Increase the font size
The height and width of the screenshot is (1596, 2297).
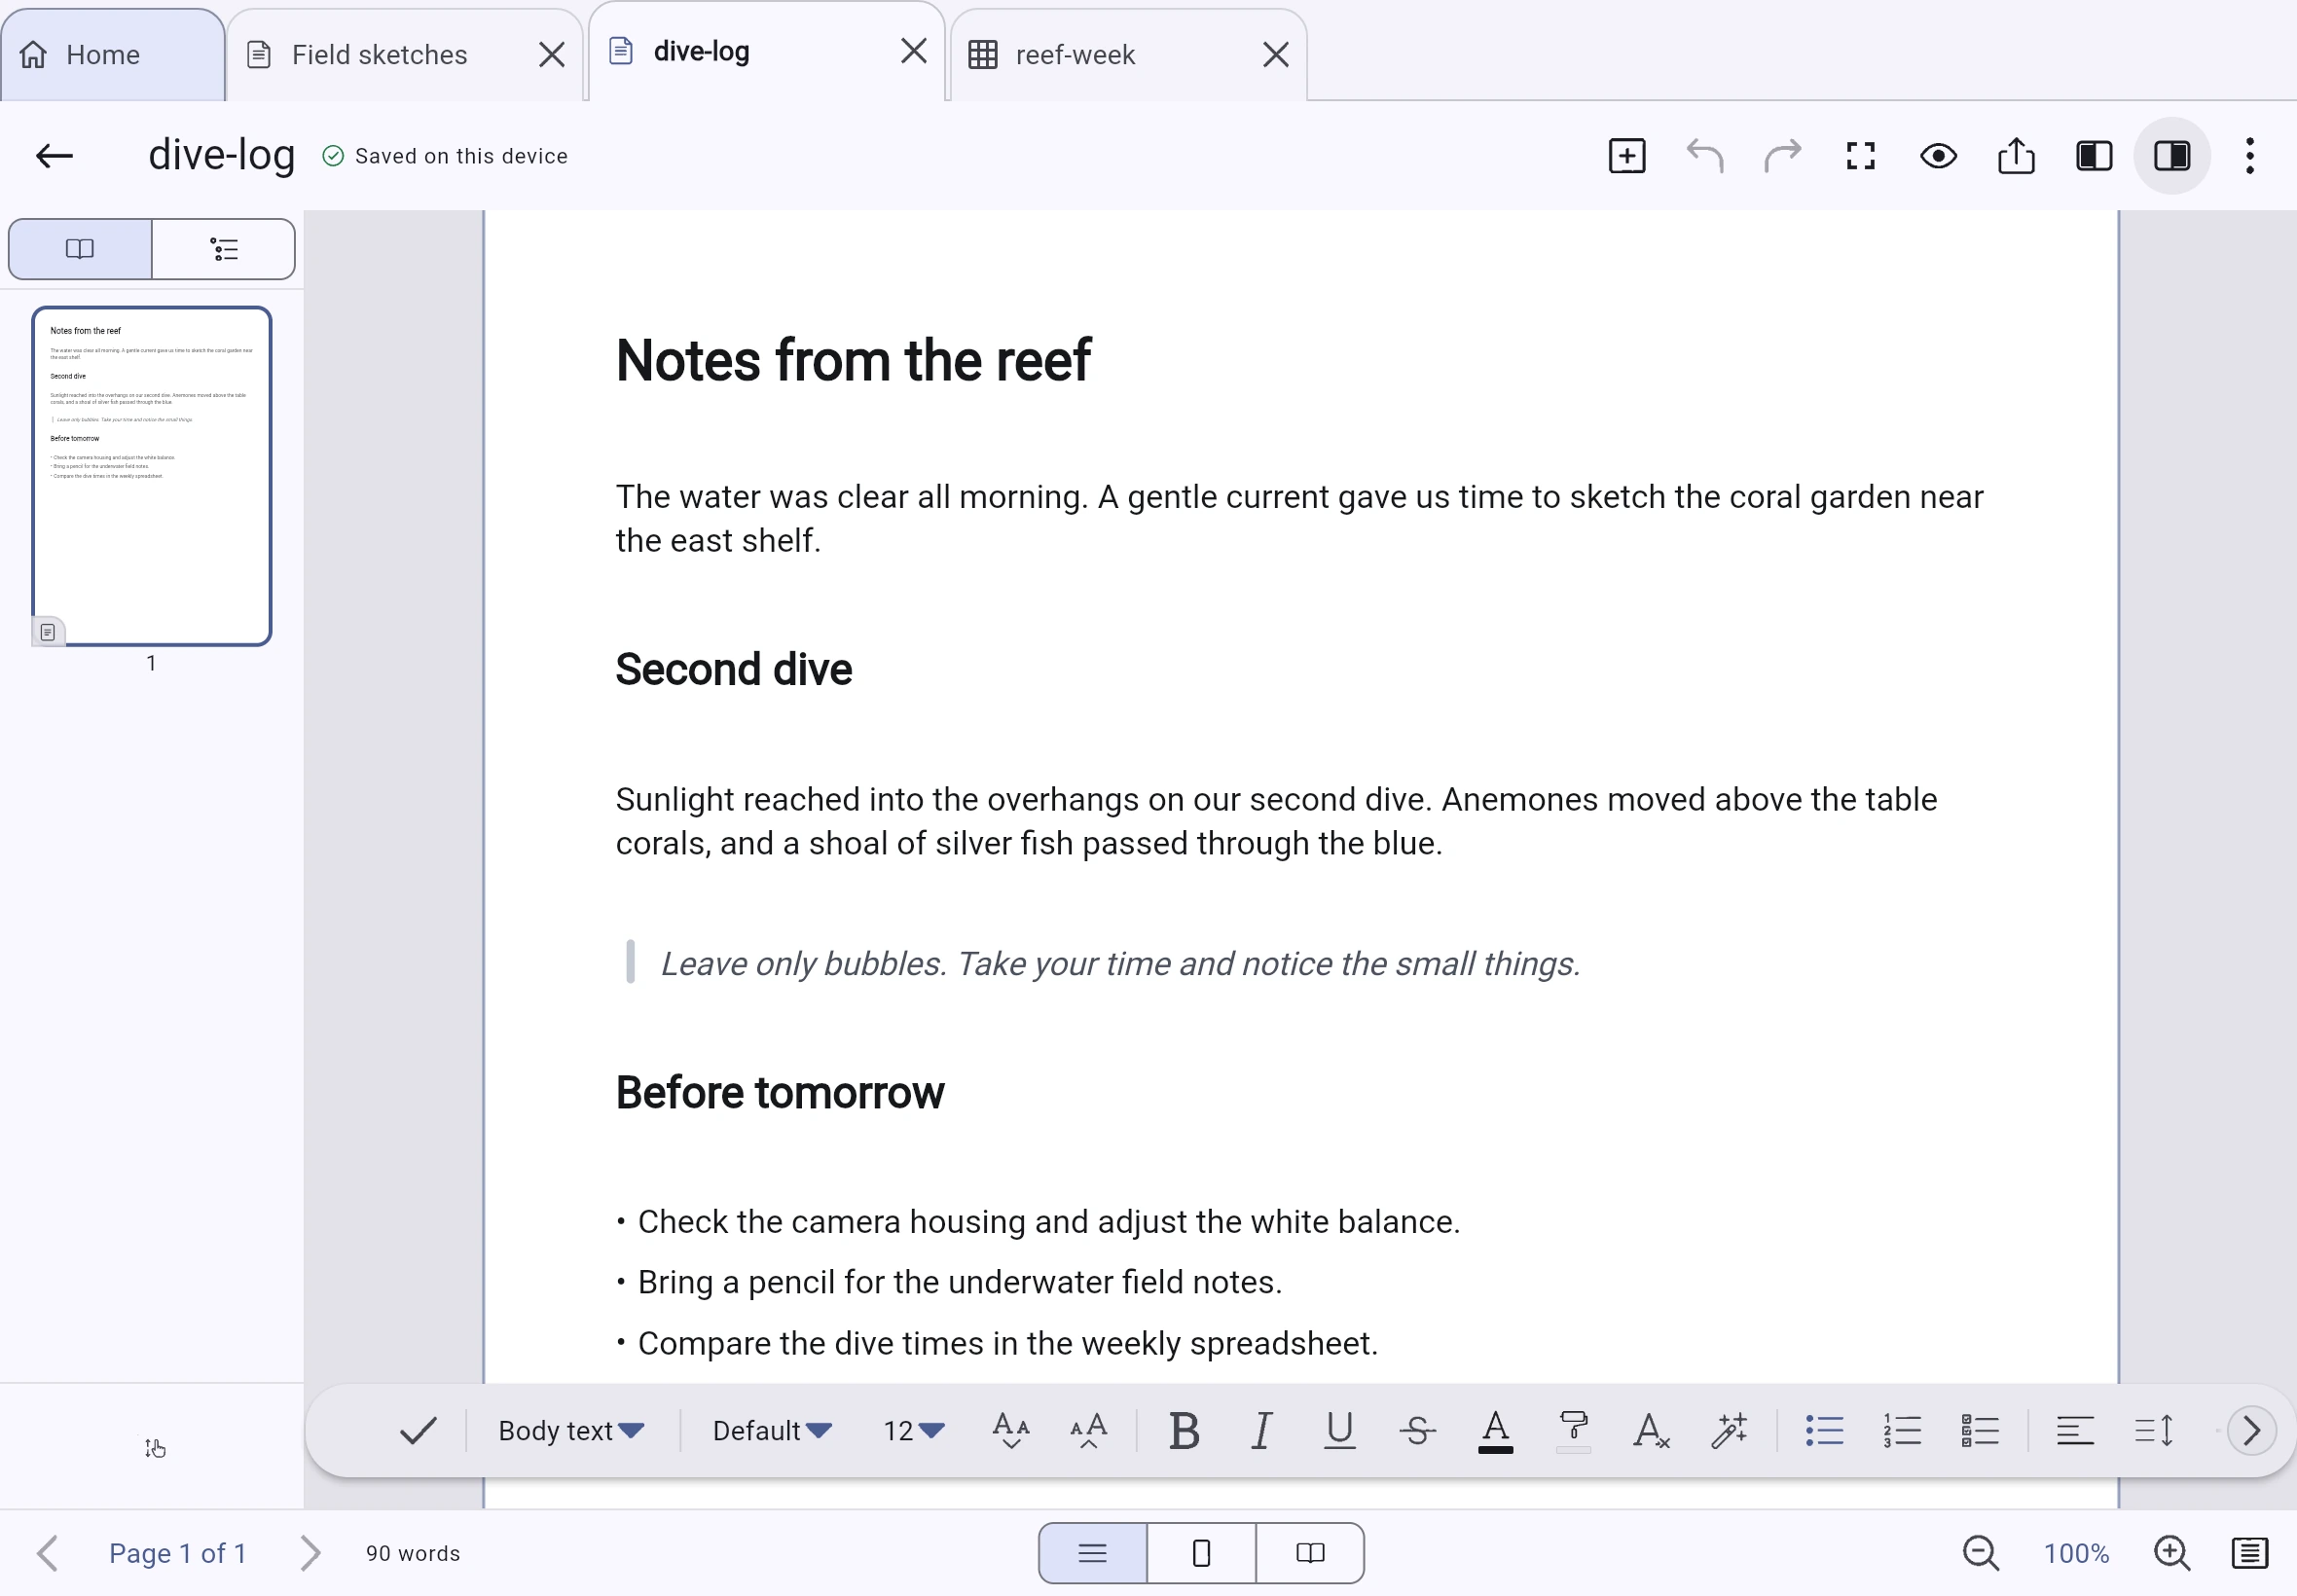coord(1089,1431)
